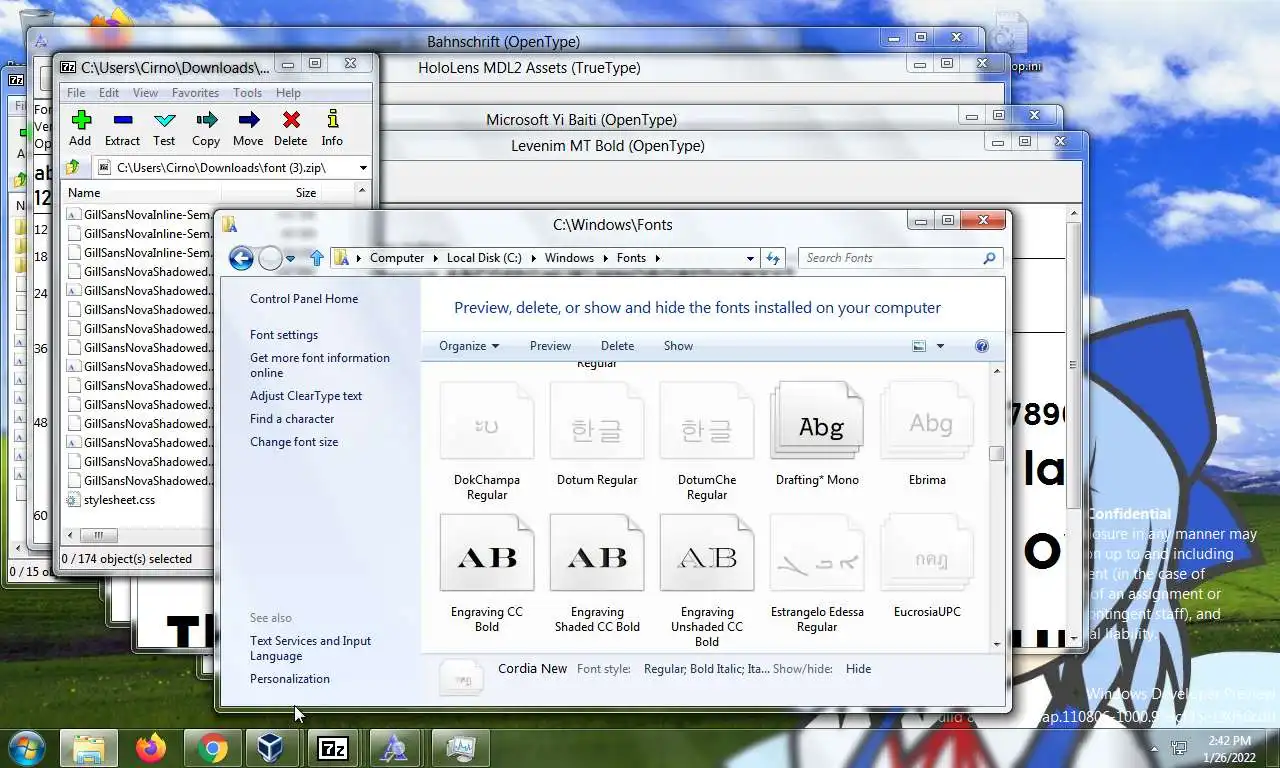Select the Engraving Shaded CC Bold font
This screenshot has width=1280, height=768.
point(597,574)
